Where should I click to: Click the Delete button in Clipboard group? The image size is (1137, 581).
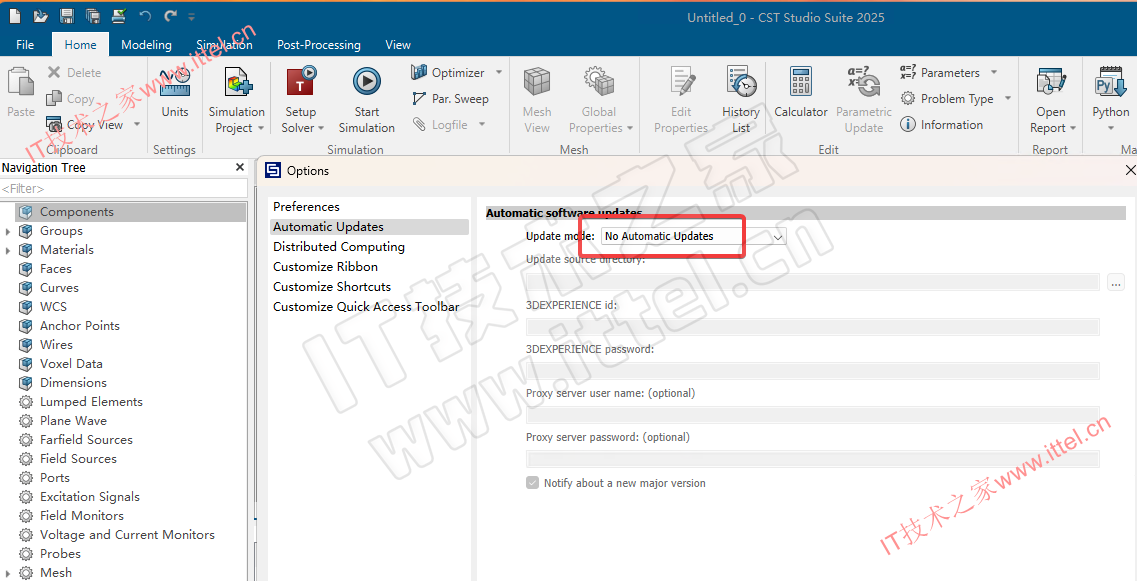(x=75, y=73)
